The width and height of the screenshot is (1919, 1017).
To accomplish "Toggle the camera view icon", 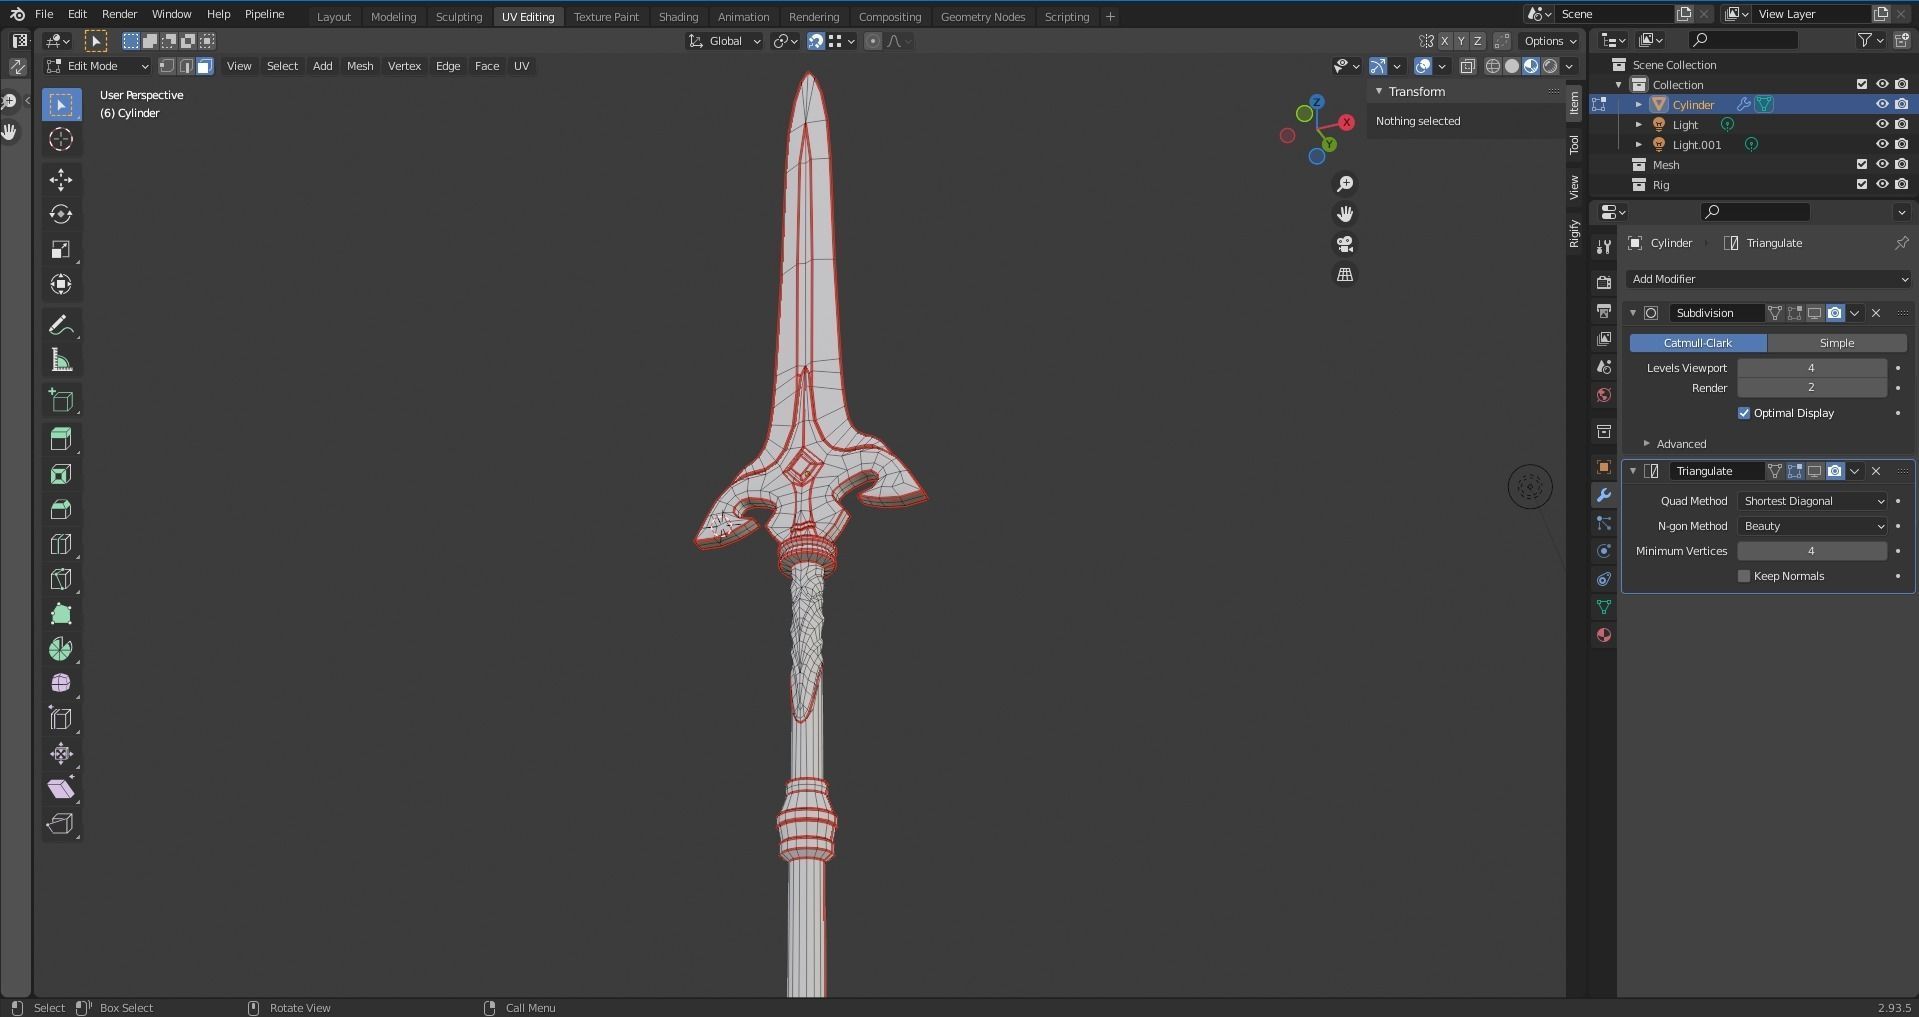I will [x=1345, y=244].
